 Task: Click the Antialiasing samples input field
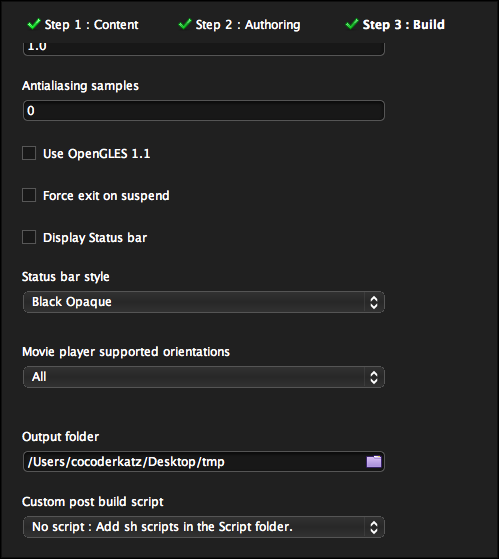point(204,111)
